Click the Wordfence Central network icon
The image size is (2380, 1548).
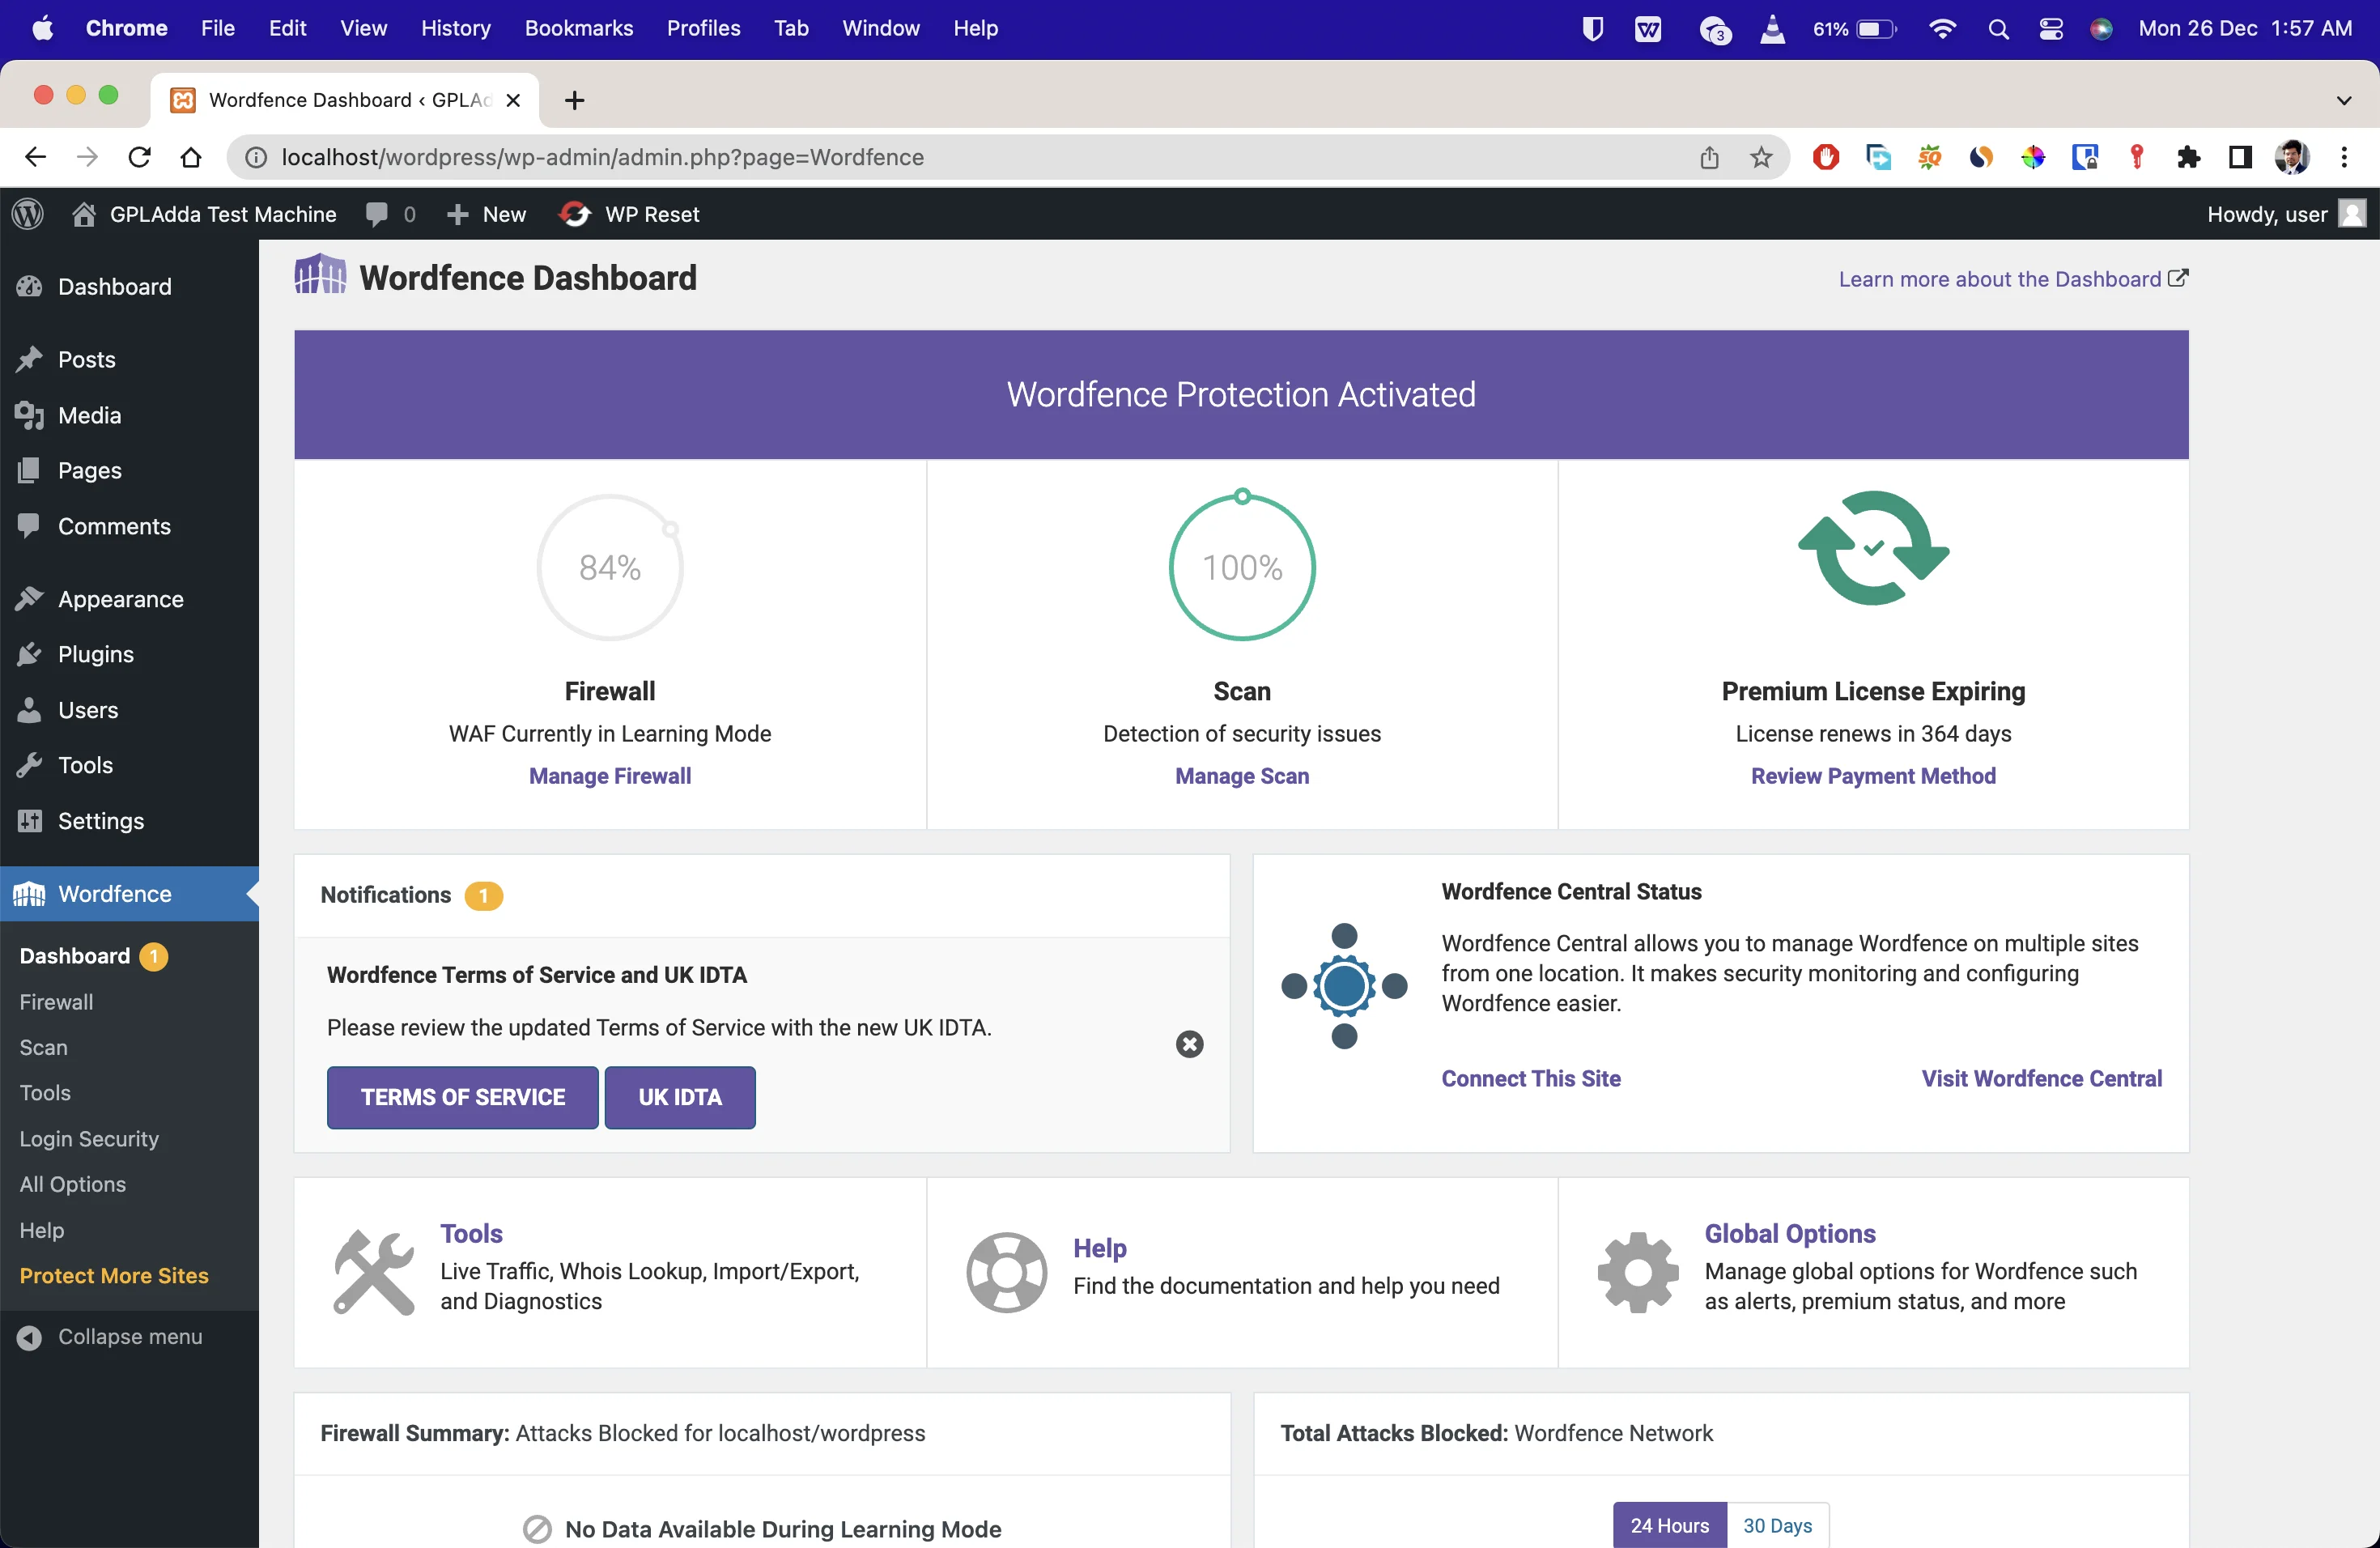tap(1344, 986)
